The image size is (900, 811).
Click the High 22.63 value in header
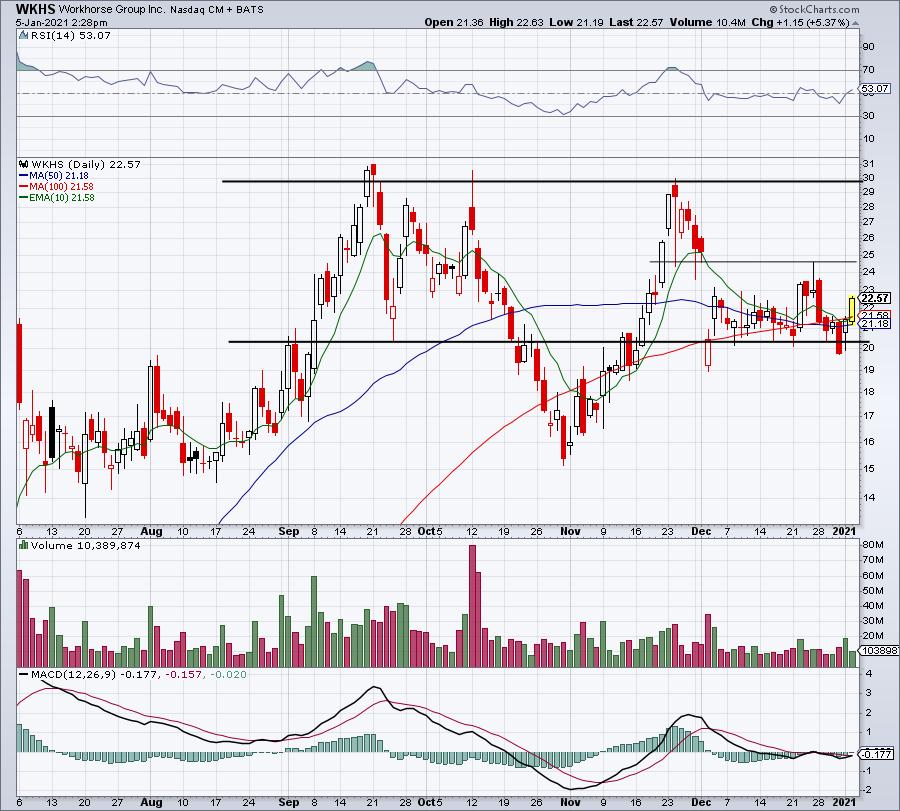pyautogui.click(x=516, y=22)
